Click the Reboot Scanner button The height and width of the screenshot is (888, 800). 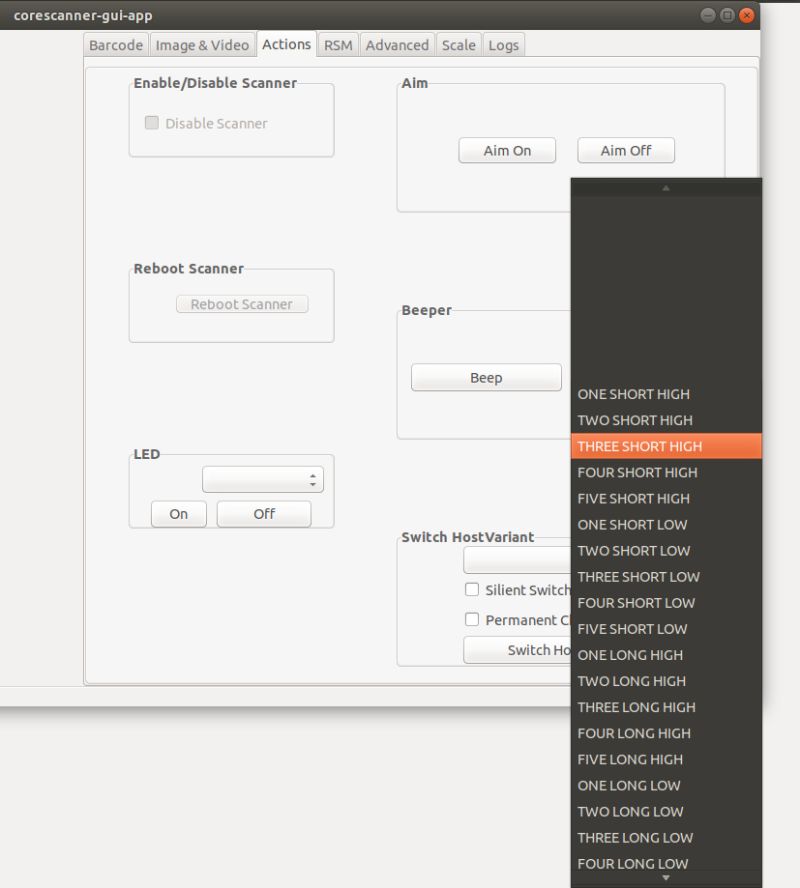(242, 304)
